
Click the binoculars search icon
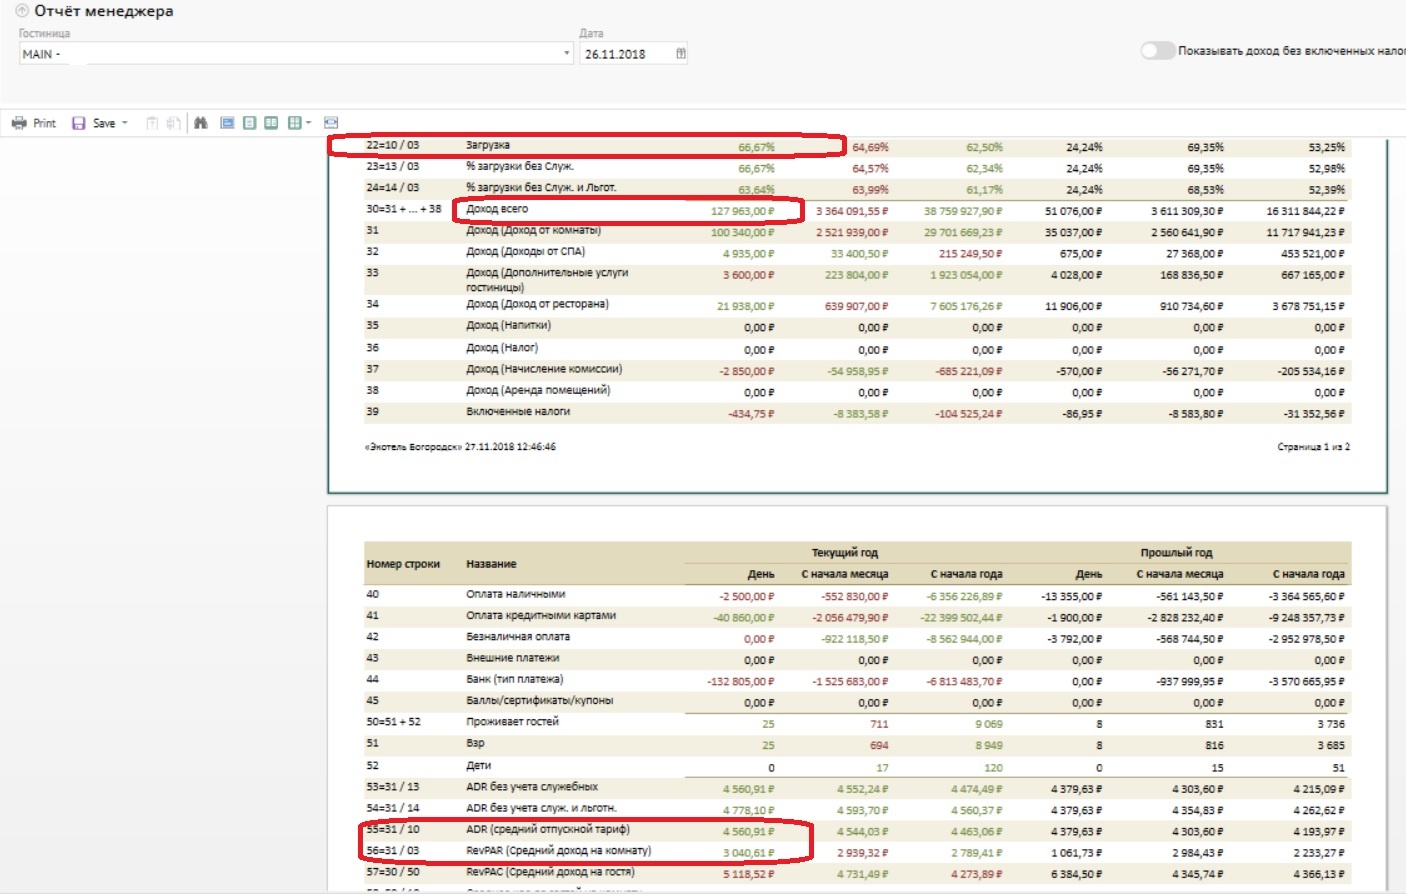point(201,123)
